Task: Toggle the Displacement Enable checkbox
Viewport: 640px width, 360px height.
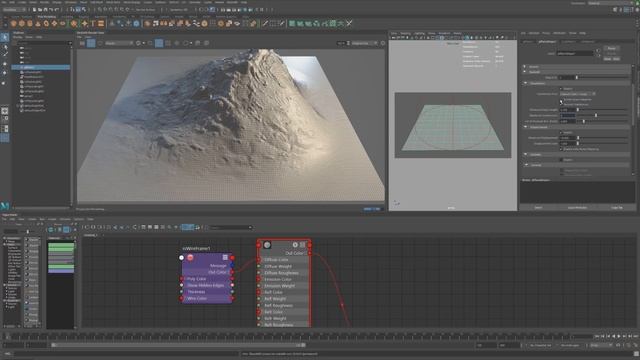Action: pyautogui.click(x=561, y=132)
